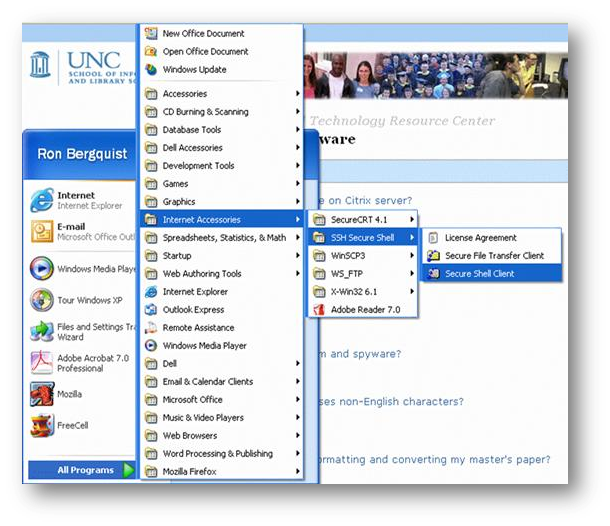Open Adobe Acrobat 7.0 Professional icon
Image resolution: width=610 pixels, height=526 pixels.
click(42, 361)
